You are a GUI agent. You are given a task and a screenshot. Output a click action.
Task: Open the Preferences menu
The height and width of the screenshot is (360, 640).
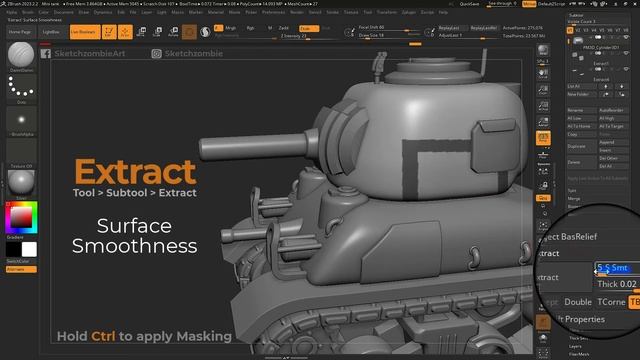(273, 13)
